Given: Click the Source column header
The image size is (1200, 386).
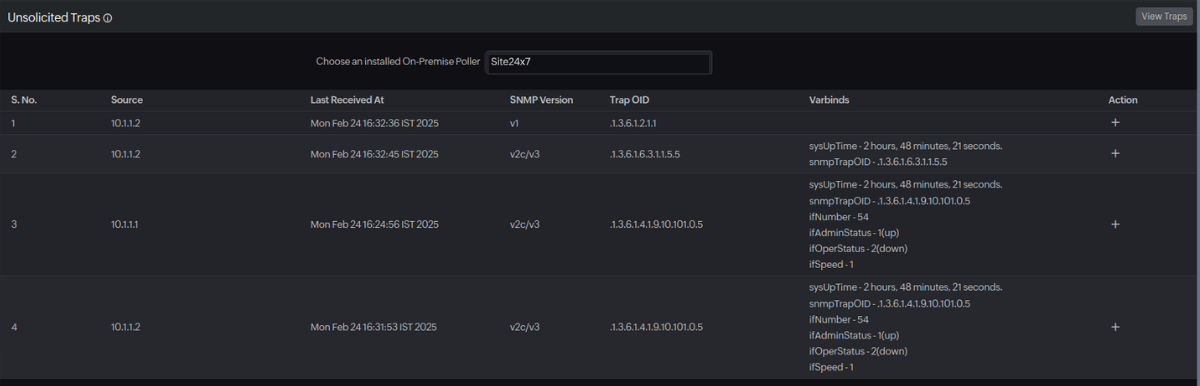Looking at the screenshot, I should click(127, 100).
